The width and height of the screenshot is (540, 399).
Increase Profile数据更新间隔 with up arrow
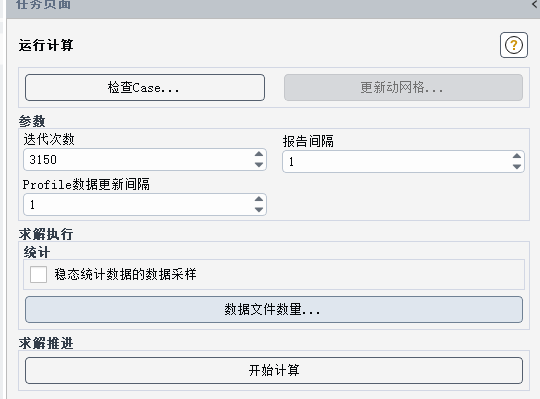coord(259,199)
